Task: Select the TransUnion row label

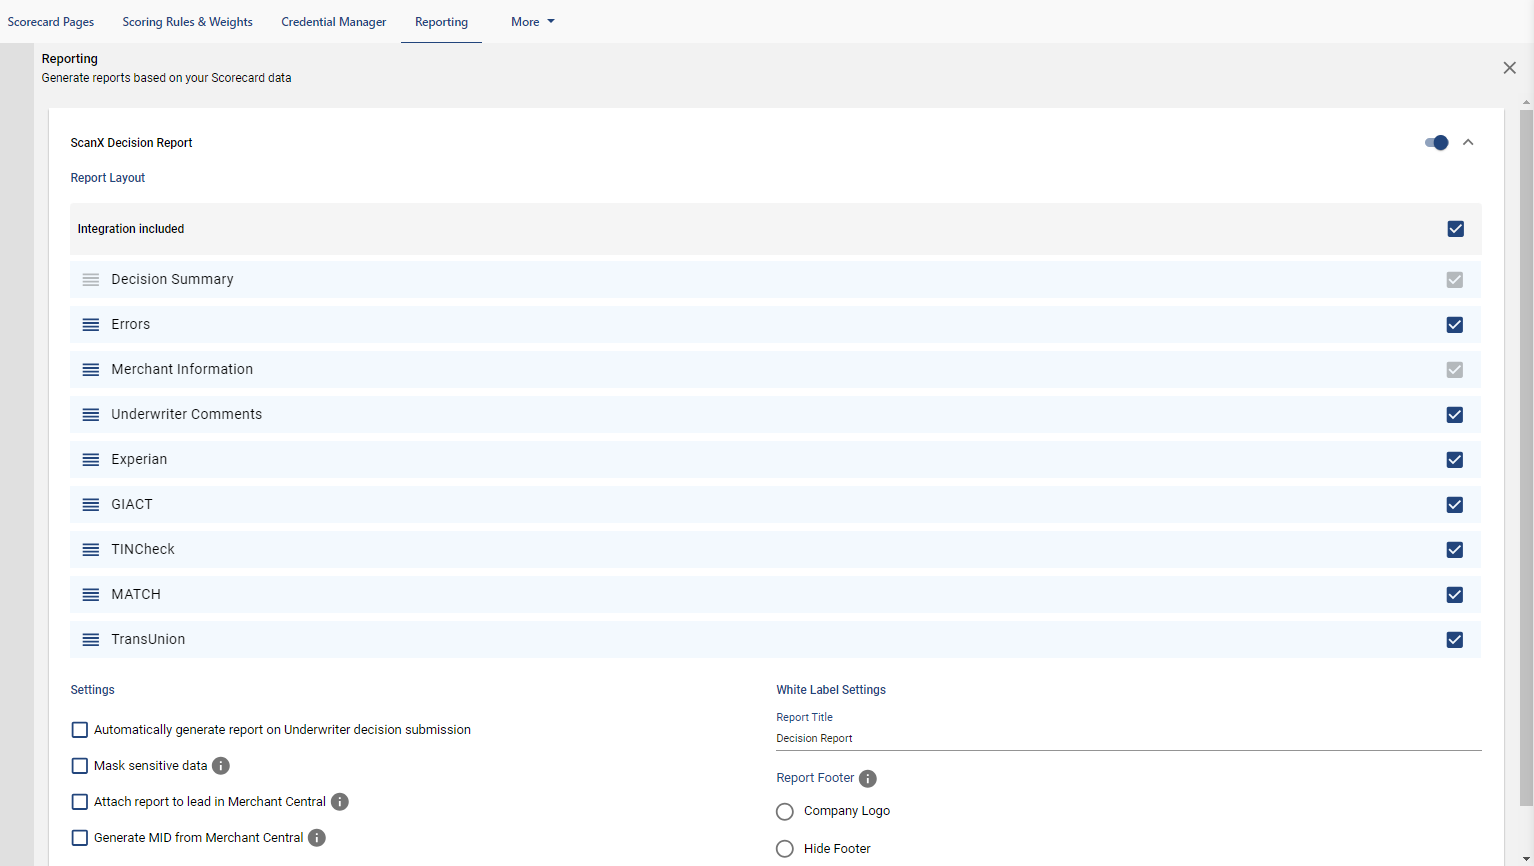Action: pos(148,640)
